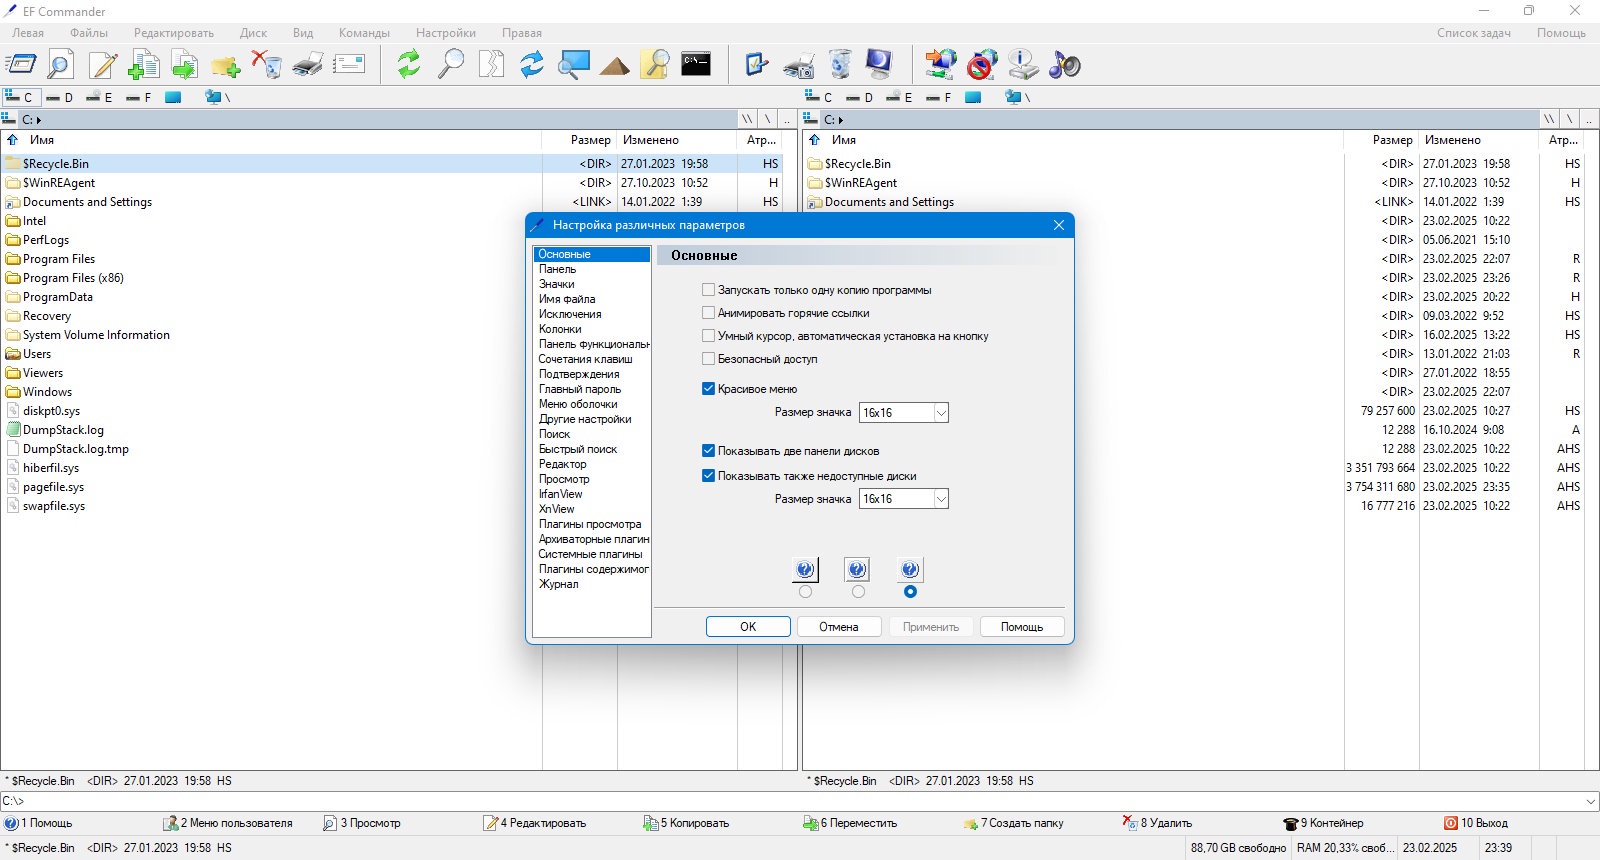The width and height of the screenshot is (1600, 860).
Task: Click '7 Создать папку' function key button
Action: 1014,823
